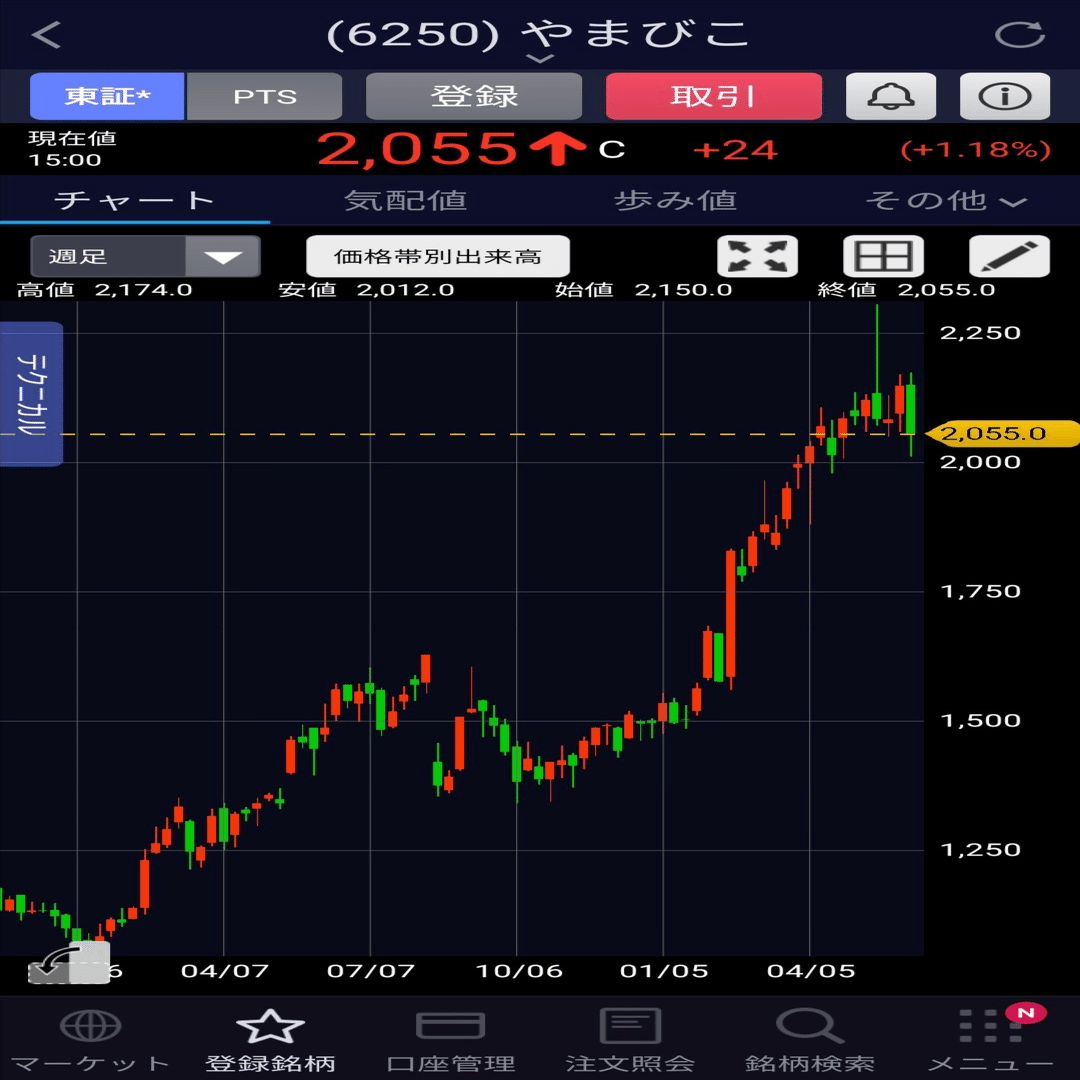
Task: Open stock information (i) icon
Action: click(x=1005, y=96)
